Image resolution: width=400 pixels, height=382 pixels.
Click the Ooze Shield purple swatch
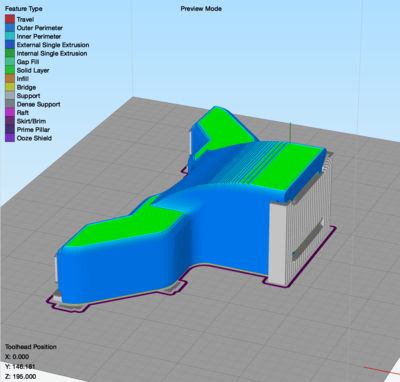(10, 138)
